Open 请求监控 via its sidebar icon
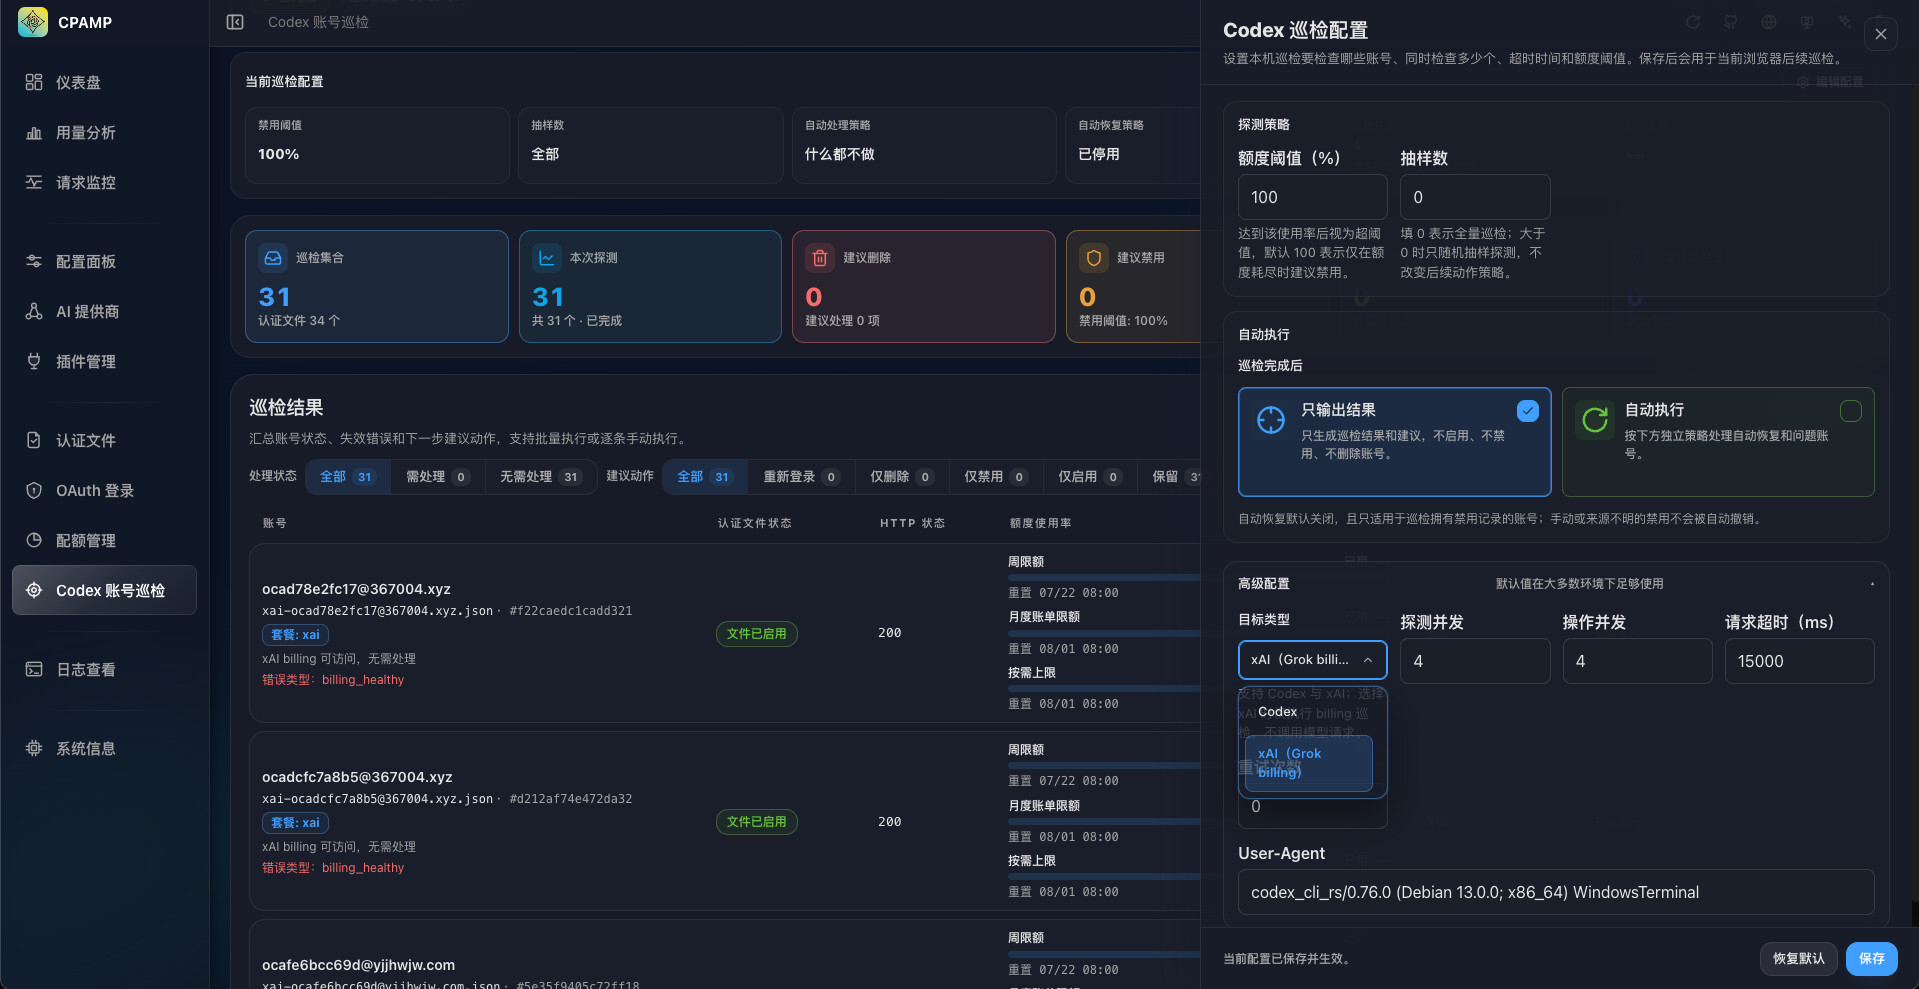The height and width of the screenshot is (989, 1919). pyautogui.click(x=34, y=182)
